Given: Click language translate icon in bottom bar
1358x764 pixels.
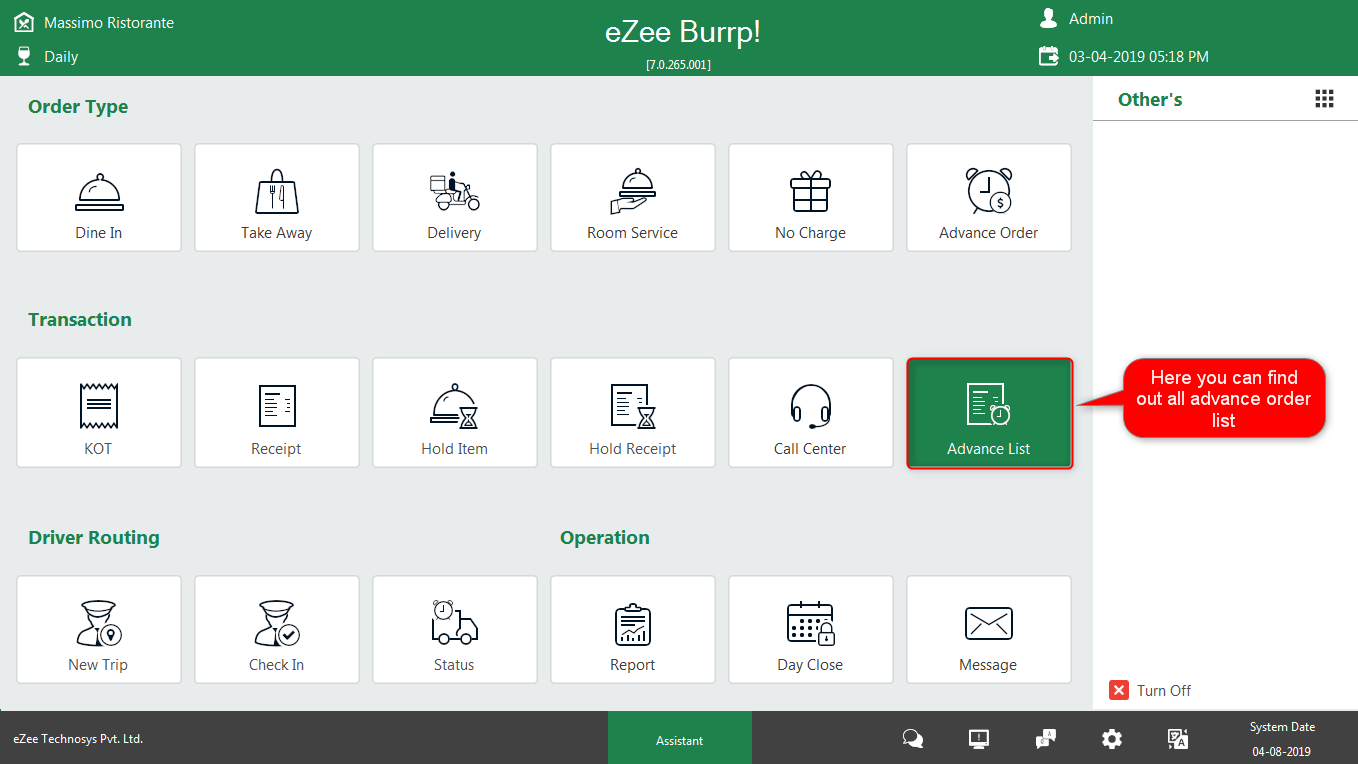Looking at the screenshot, I should (1178, 739).
